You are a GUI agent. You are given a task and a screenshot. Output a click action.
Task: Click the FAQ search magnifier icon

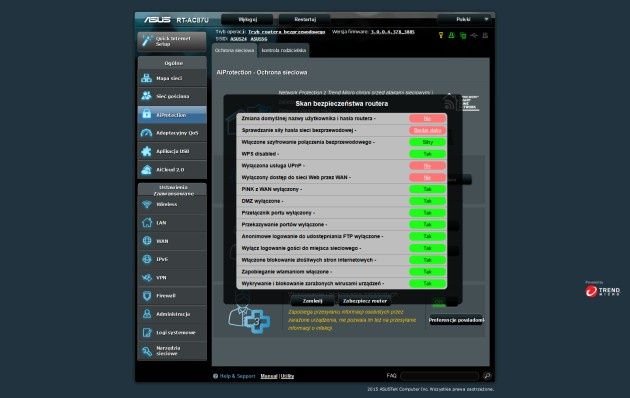tap(487, 376)
